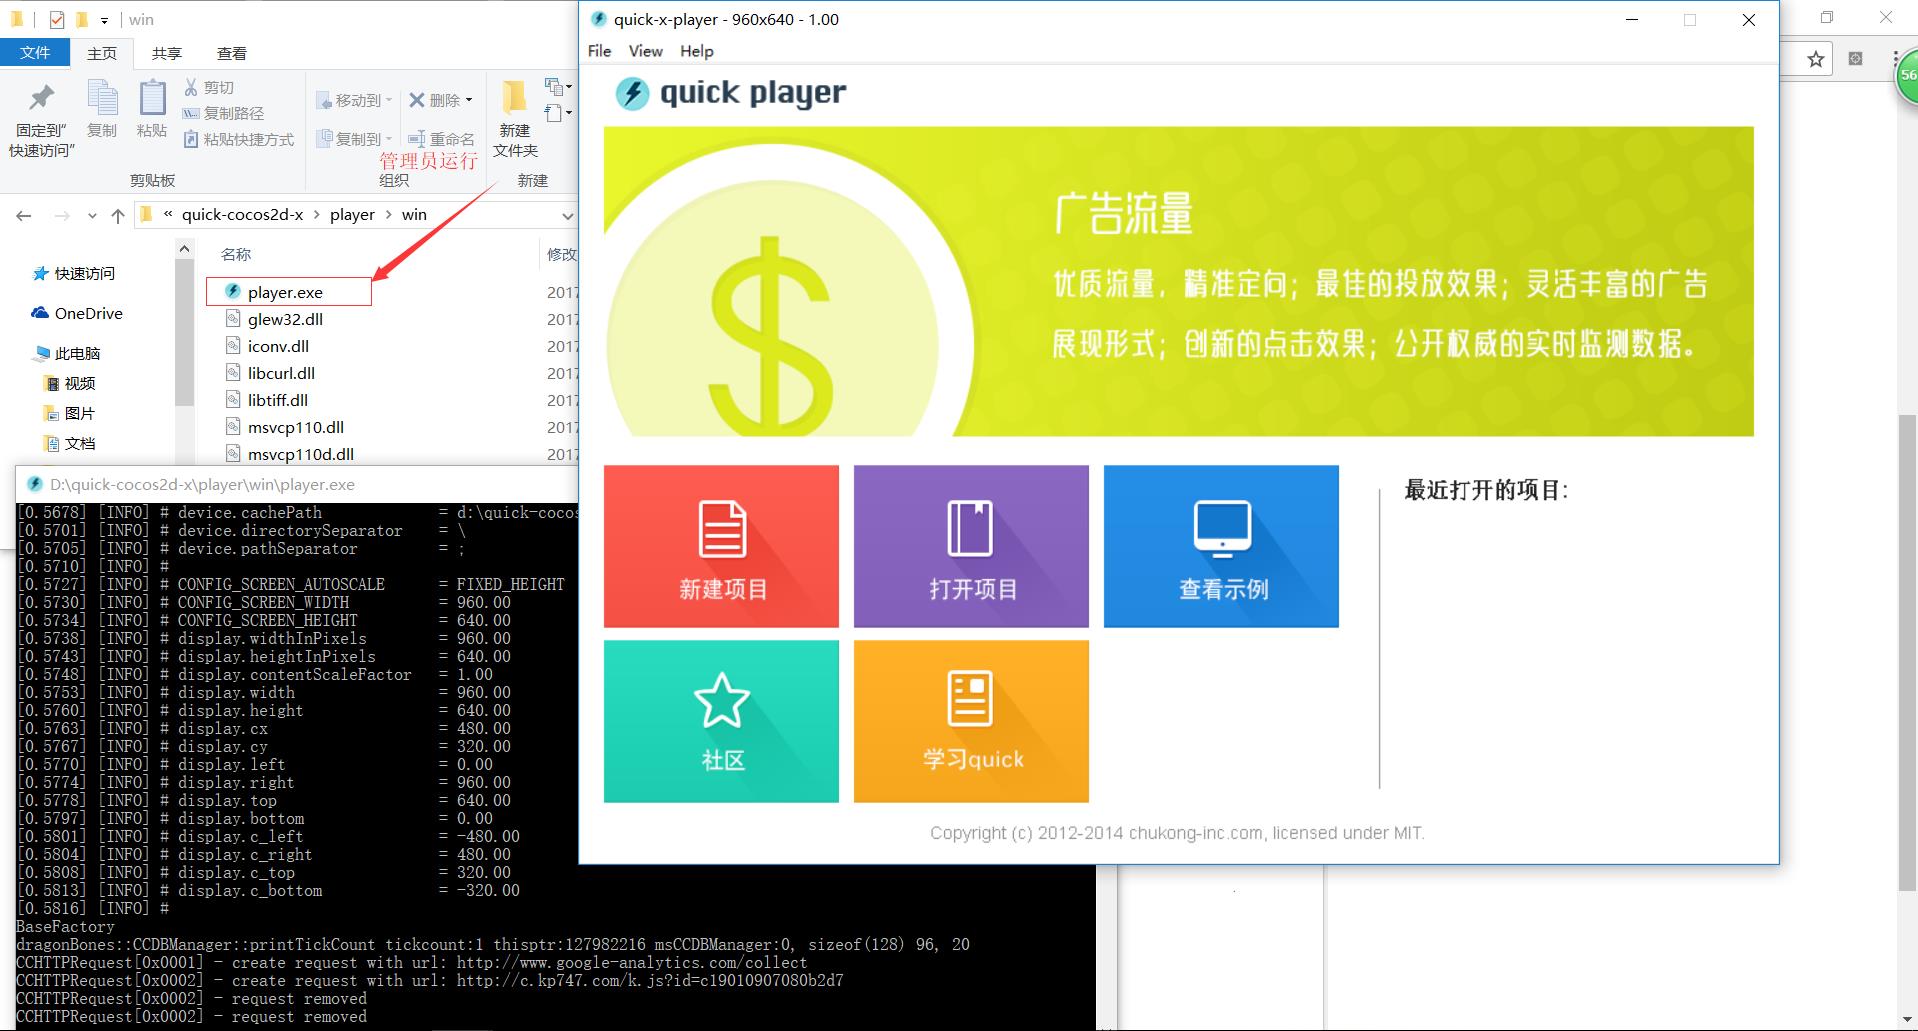This screenshot has height=1031, width=1918.
Task: Switch to the 查看 ribbon tab
Action: point(231,53)
